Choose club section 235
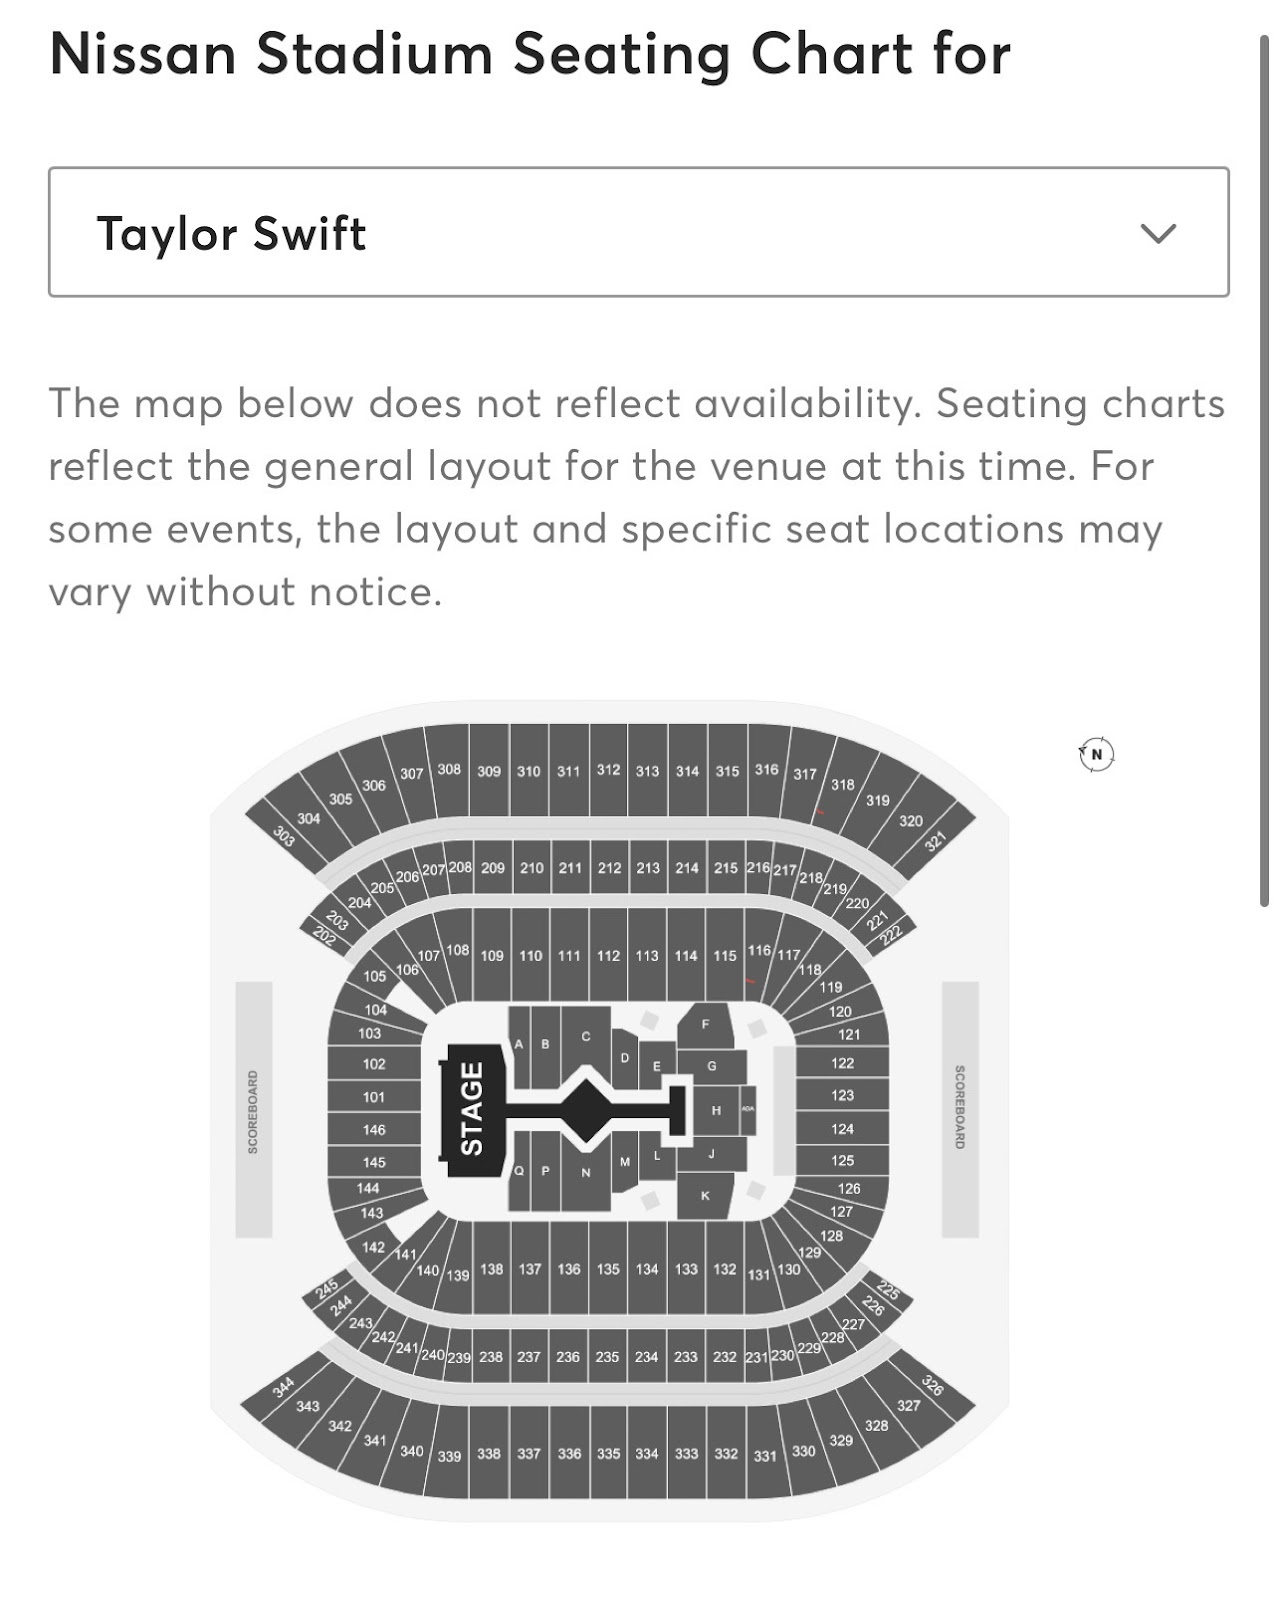The image size is (1278, 1600). [607, 1357]
